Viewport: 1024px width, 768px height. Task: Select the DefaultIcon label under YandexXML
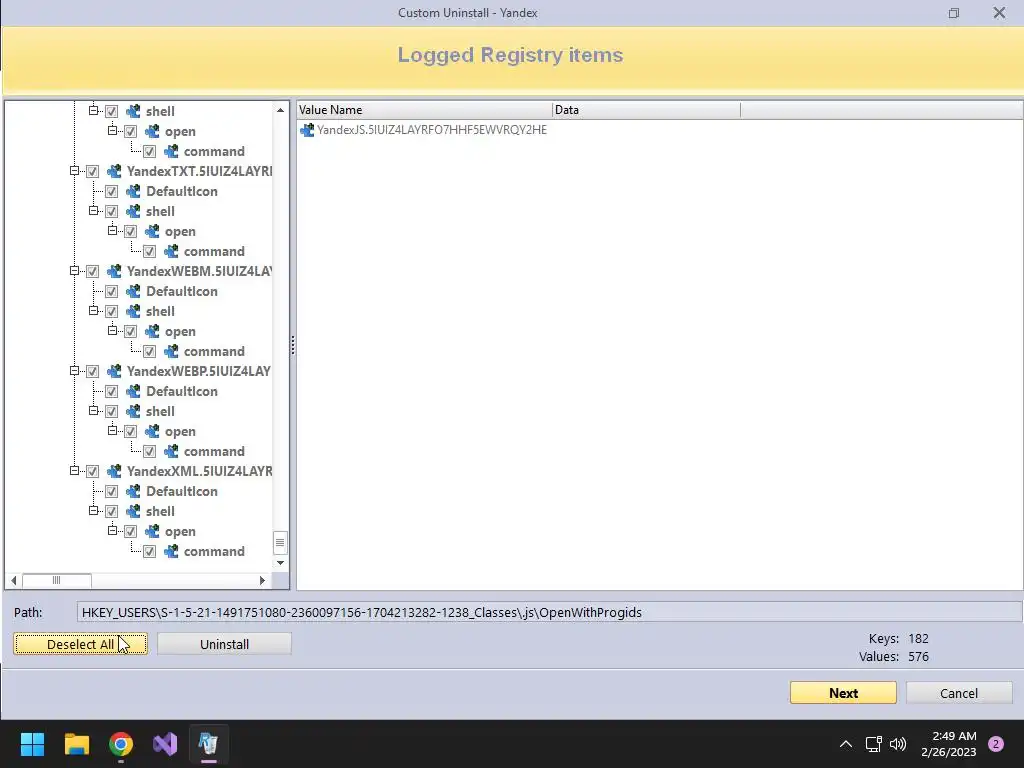tap(182, 491)
